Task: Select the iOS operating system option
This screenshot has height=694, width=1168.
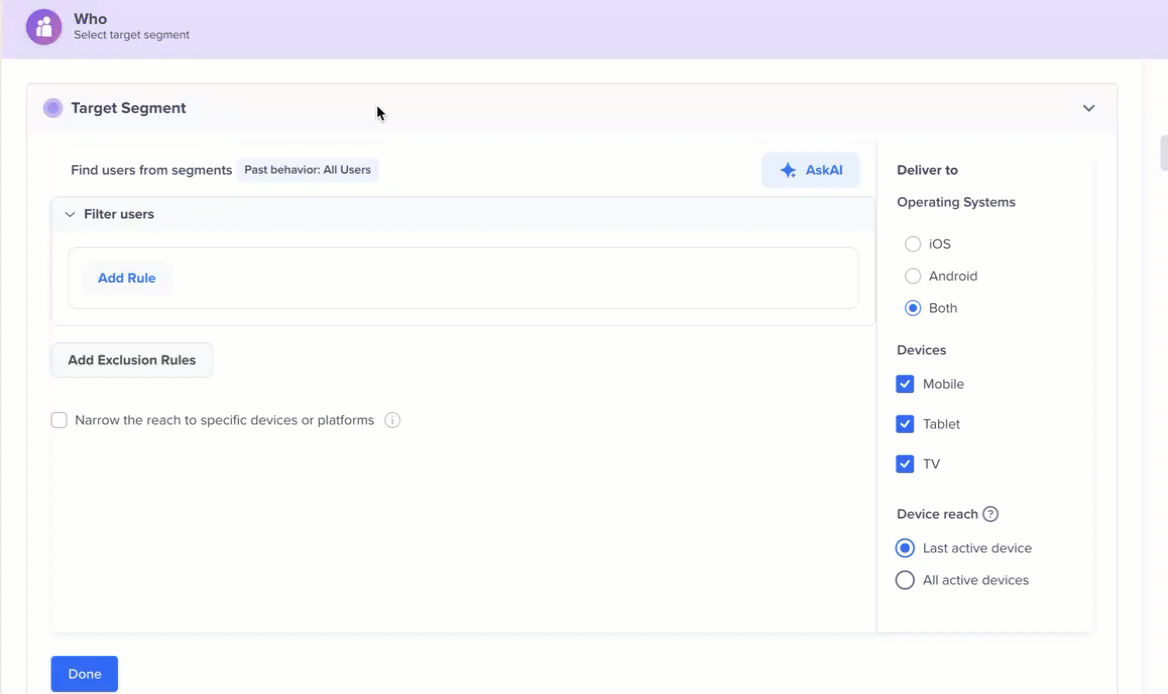Action: point(912,244)
